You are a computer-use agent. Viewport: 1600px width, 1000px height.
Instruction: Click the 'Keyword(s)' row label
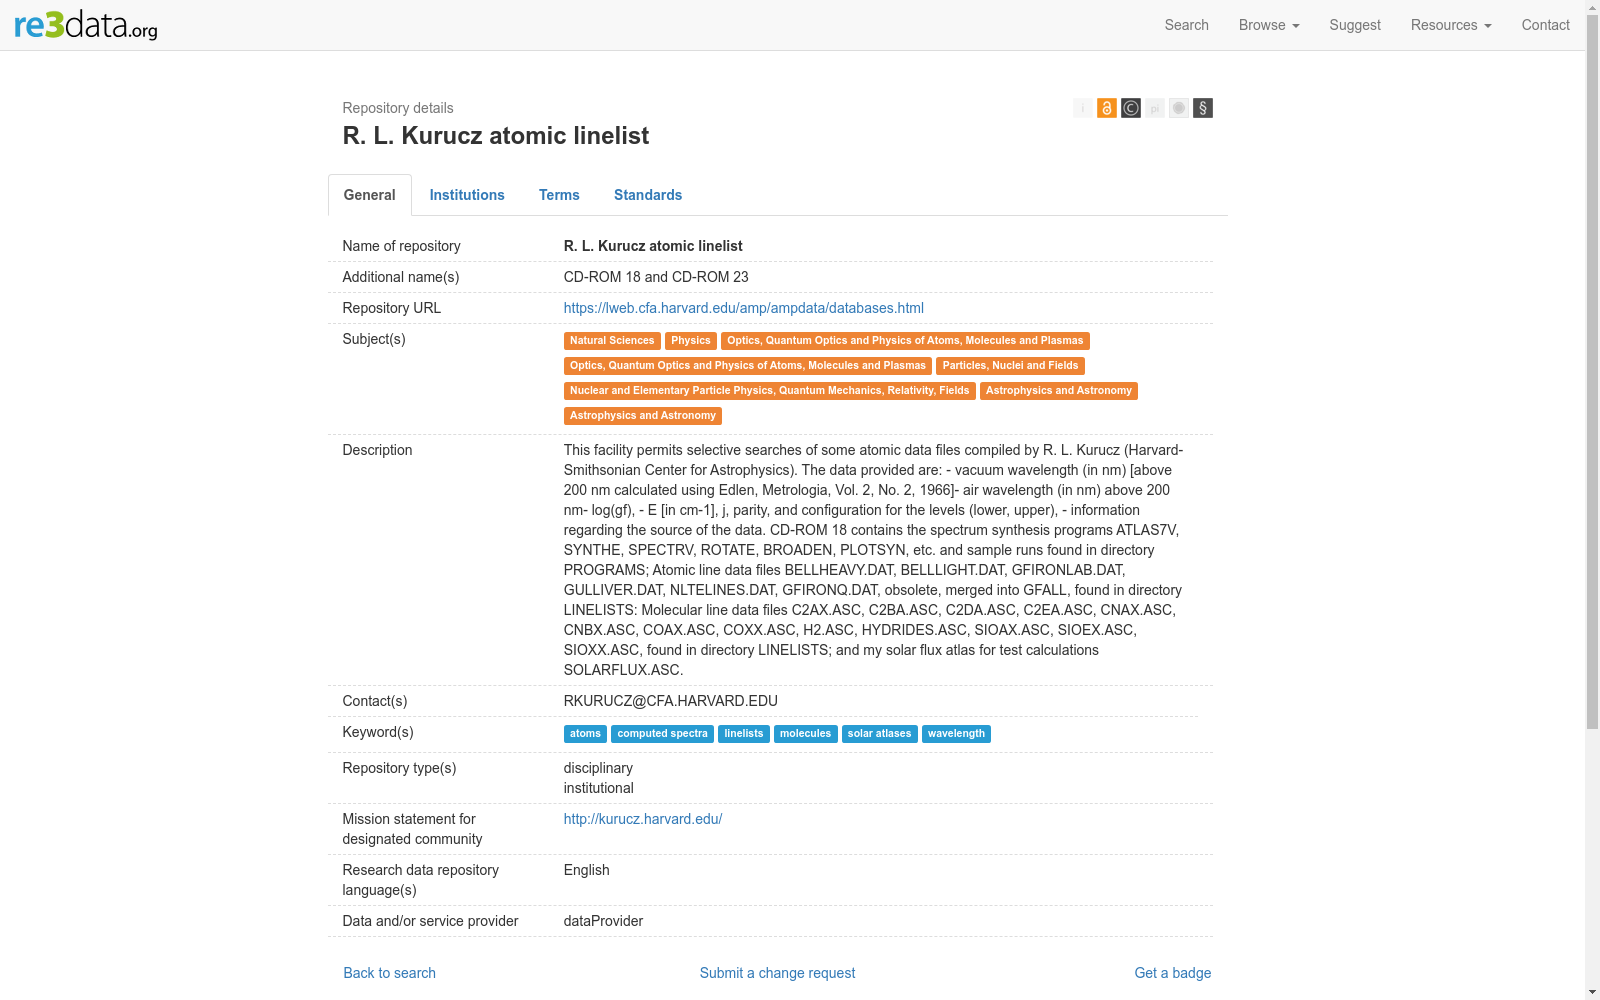pos(378,732)
